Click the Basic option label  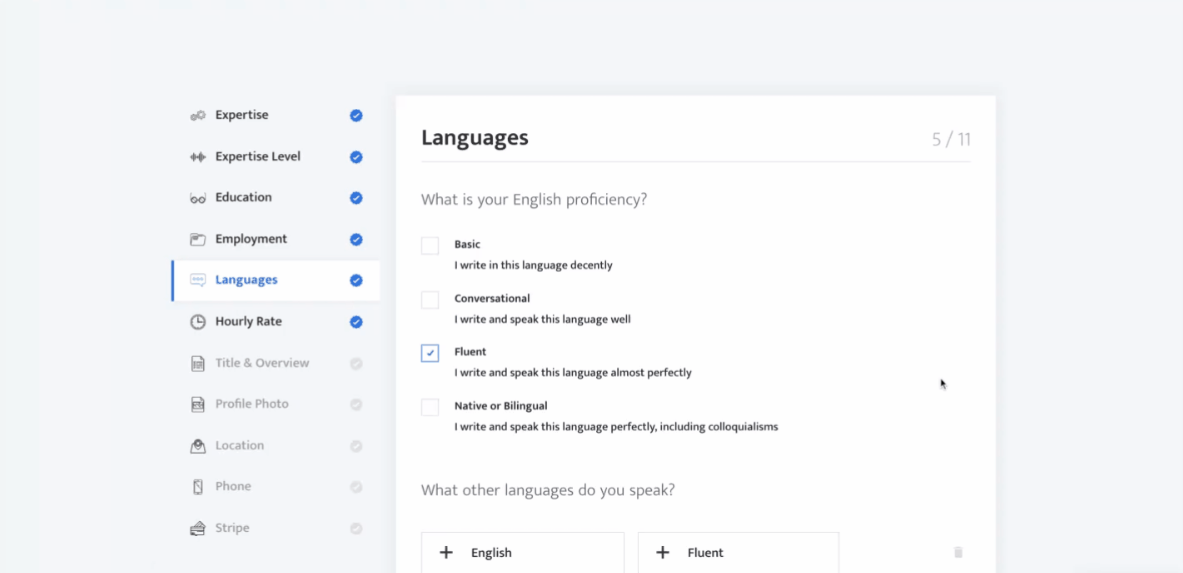click(467, 245)
